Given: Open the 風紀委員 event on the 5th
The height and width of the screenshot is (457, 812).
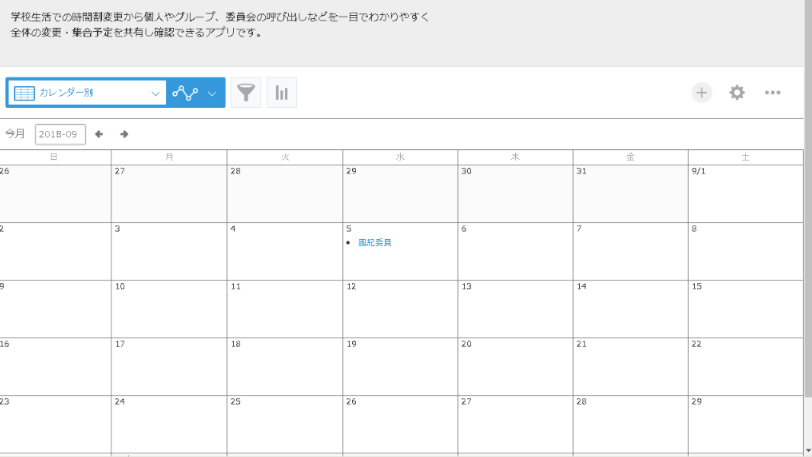Looking at the screenshot, I should coord(375,242).
